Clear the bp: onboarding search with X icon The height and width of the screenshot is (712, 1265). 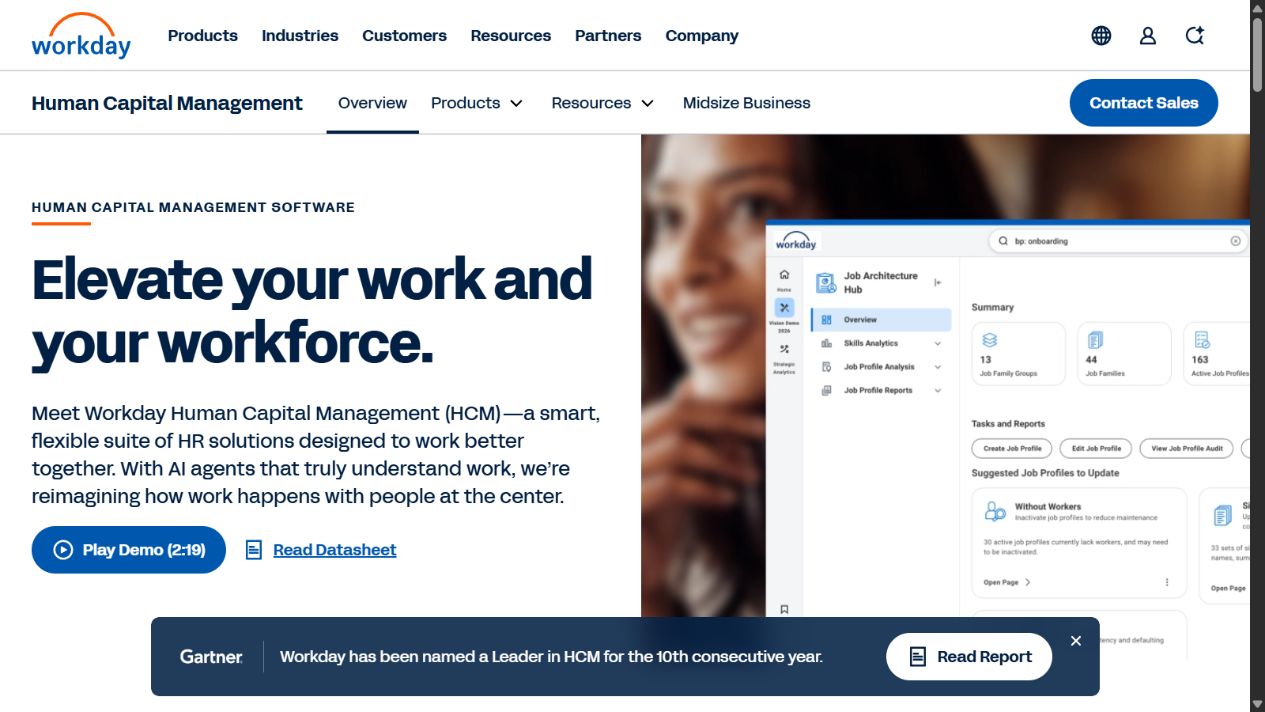point(1235,241)
